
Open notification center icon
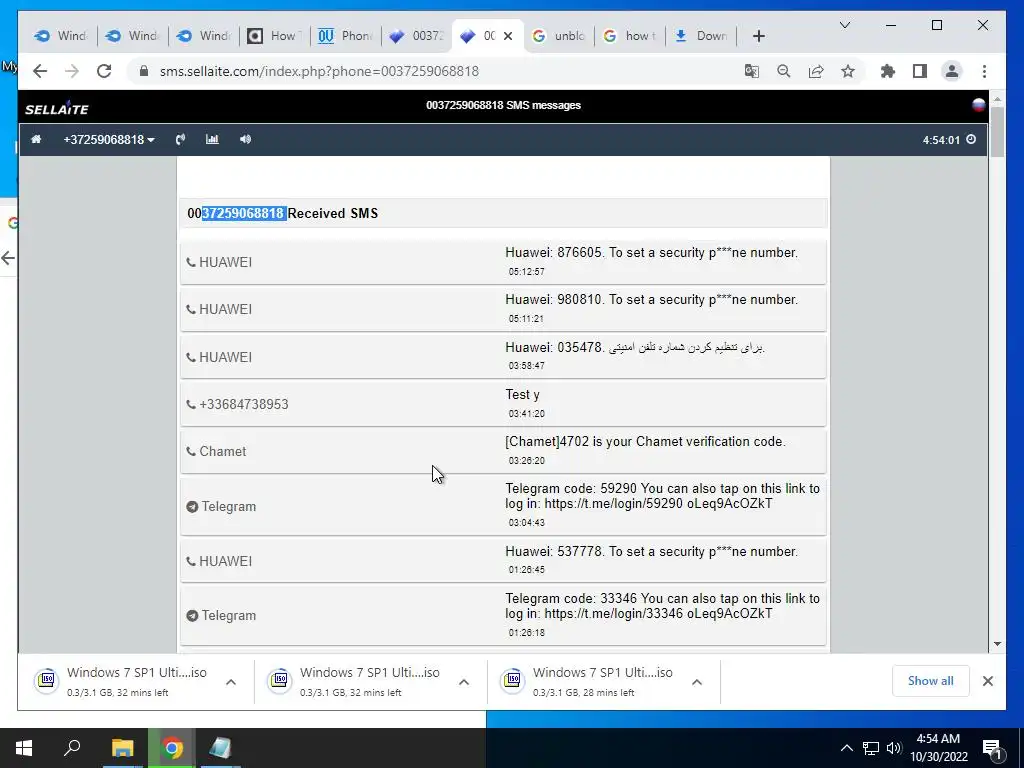(992, 748)
